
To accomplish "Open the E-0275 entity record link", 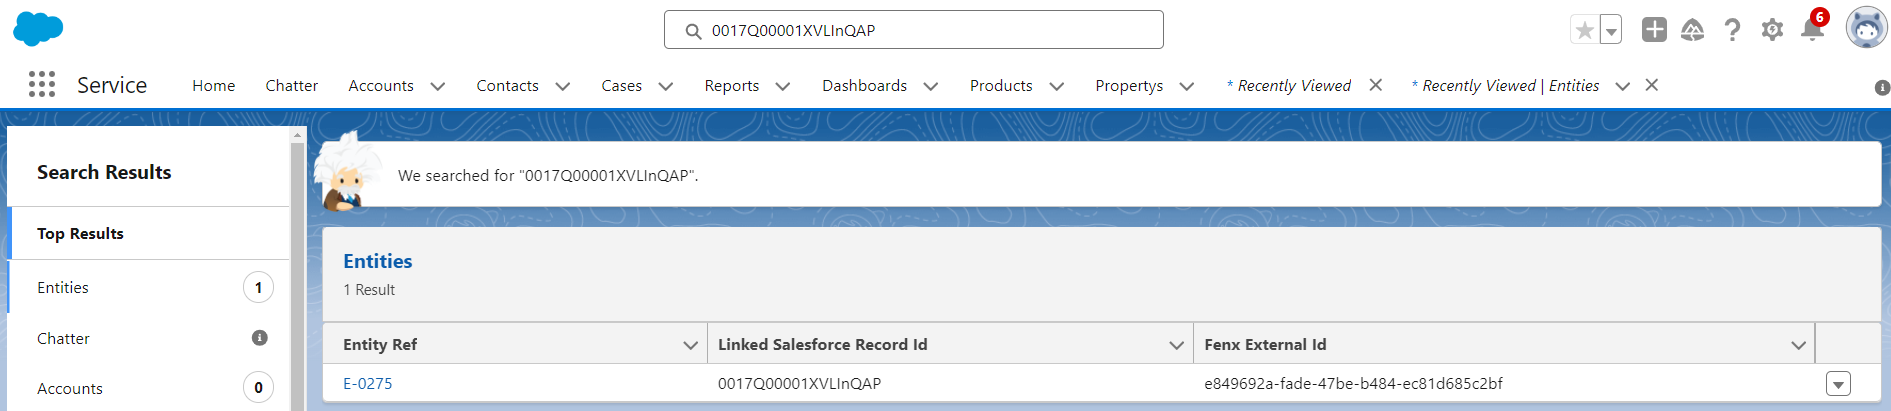I will click(x=368, y=384).
